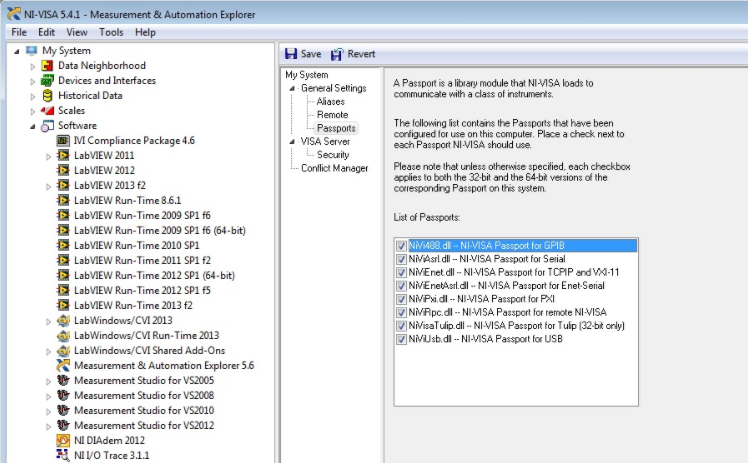Click the Revert button label
748x463 pixels.
tap(361, 54)
